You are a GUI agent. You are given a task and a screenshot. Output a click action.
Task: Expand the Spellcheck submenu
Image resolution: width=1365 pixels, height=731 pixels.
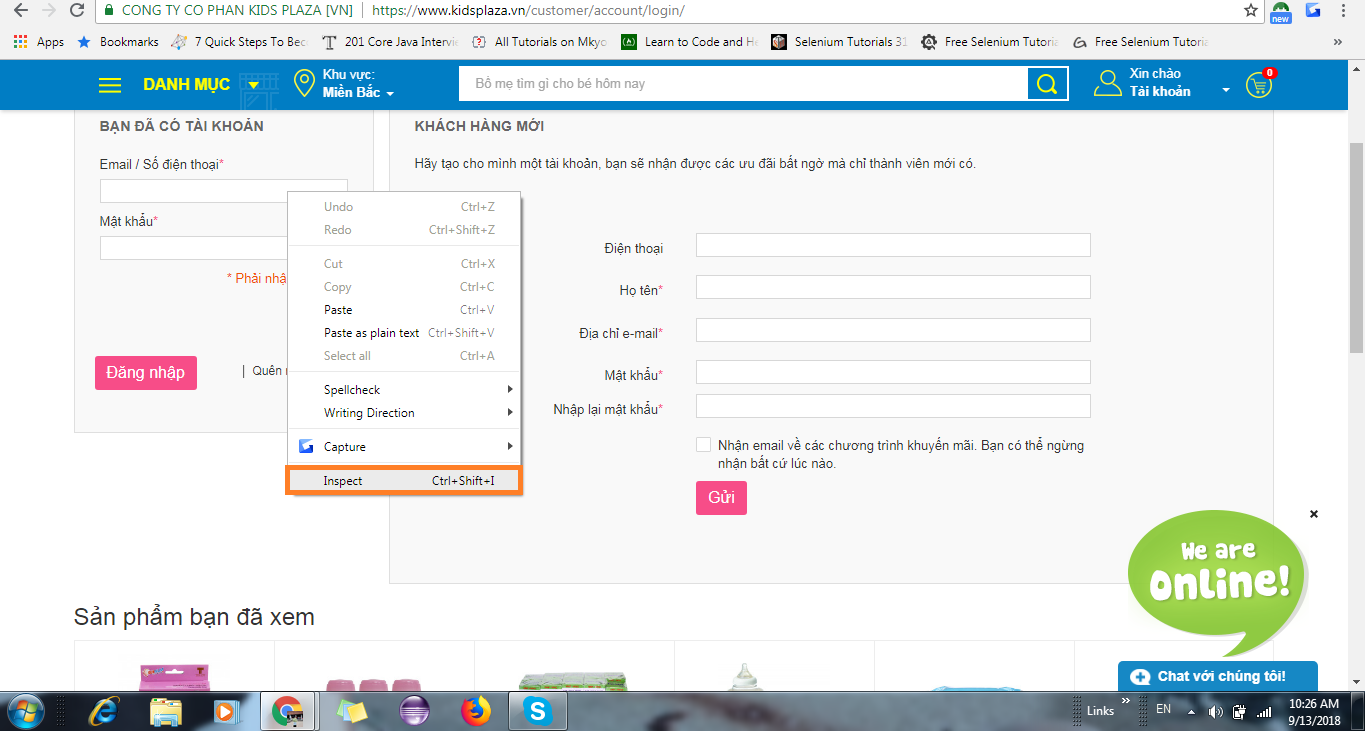click(403, 390)
